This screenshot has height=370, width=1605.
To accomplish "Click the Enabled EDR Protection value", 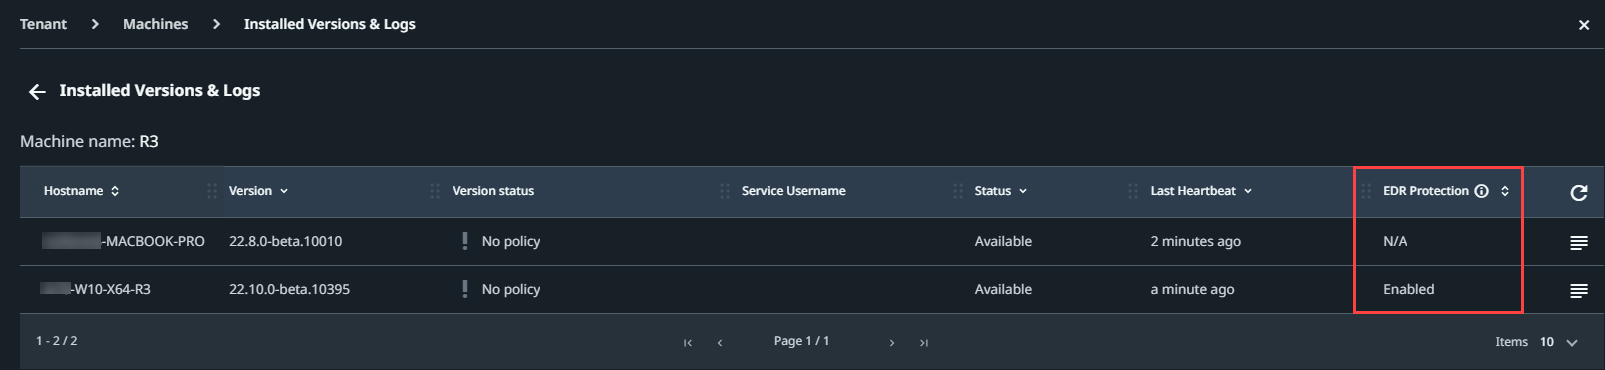I will [1408, 289].
